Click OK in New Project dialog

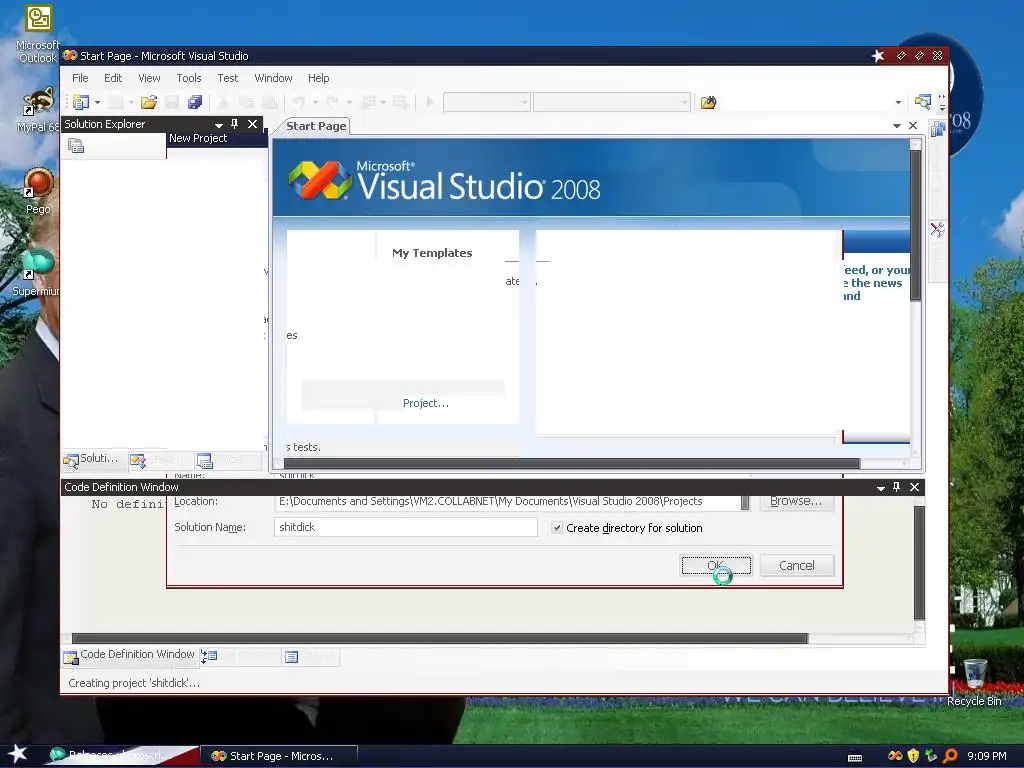pos(716,565)
